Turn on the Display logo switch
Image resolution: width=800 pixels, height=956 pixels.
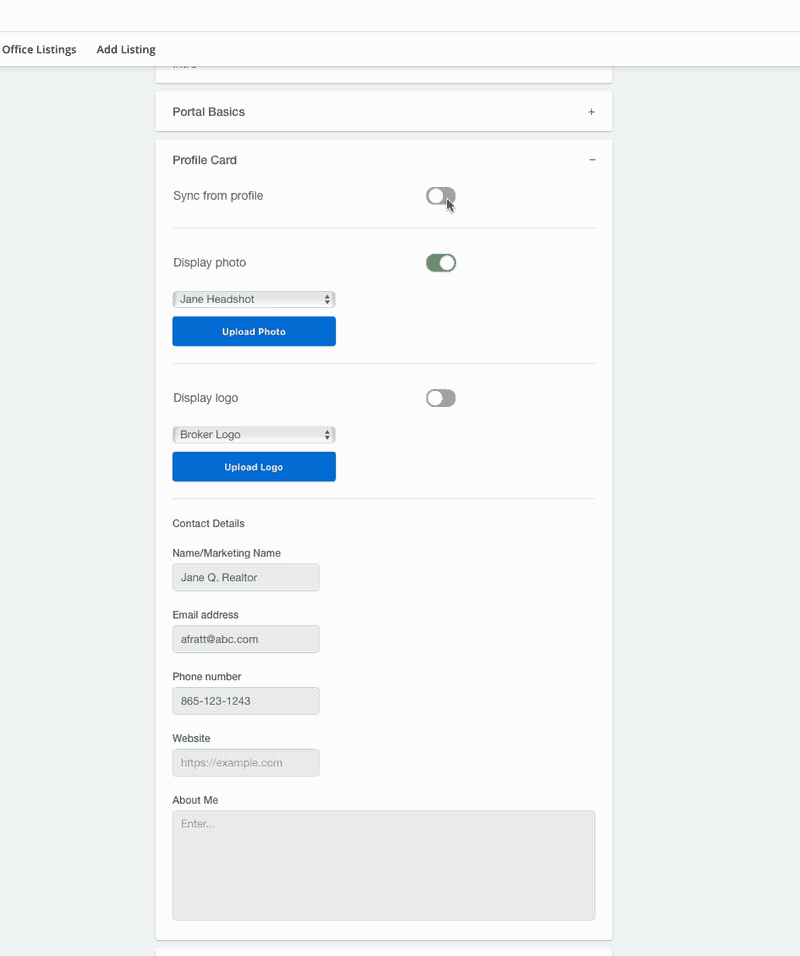440,398
